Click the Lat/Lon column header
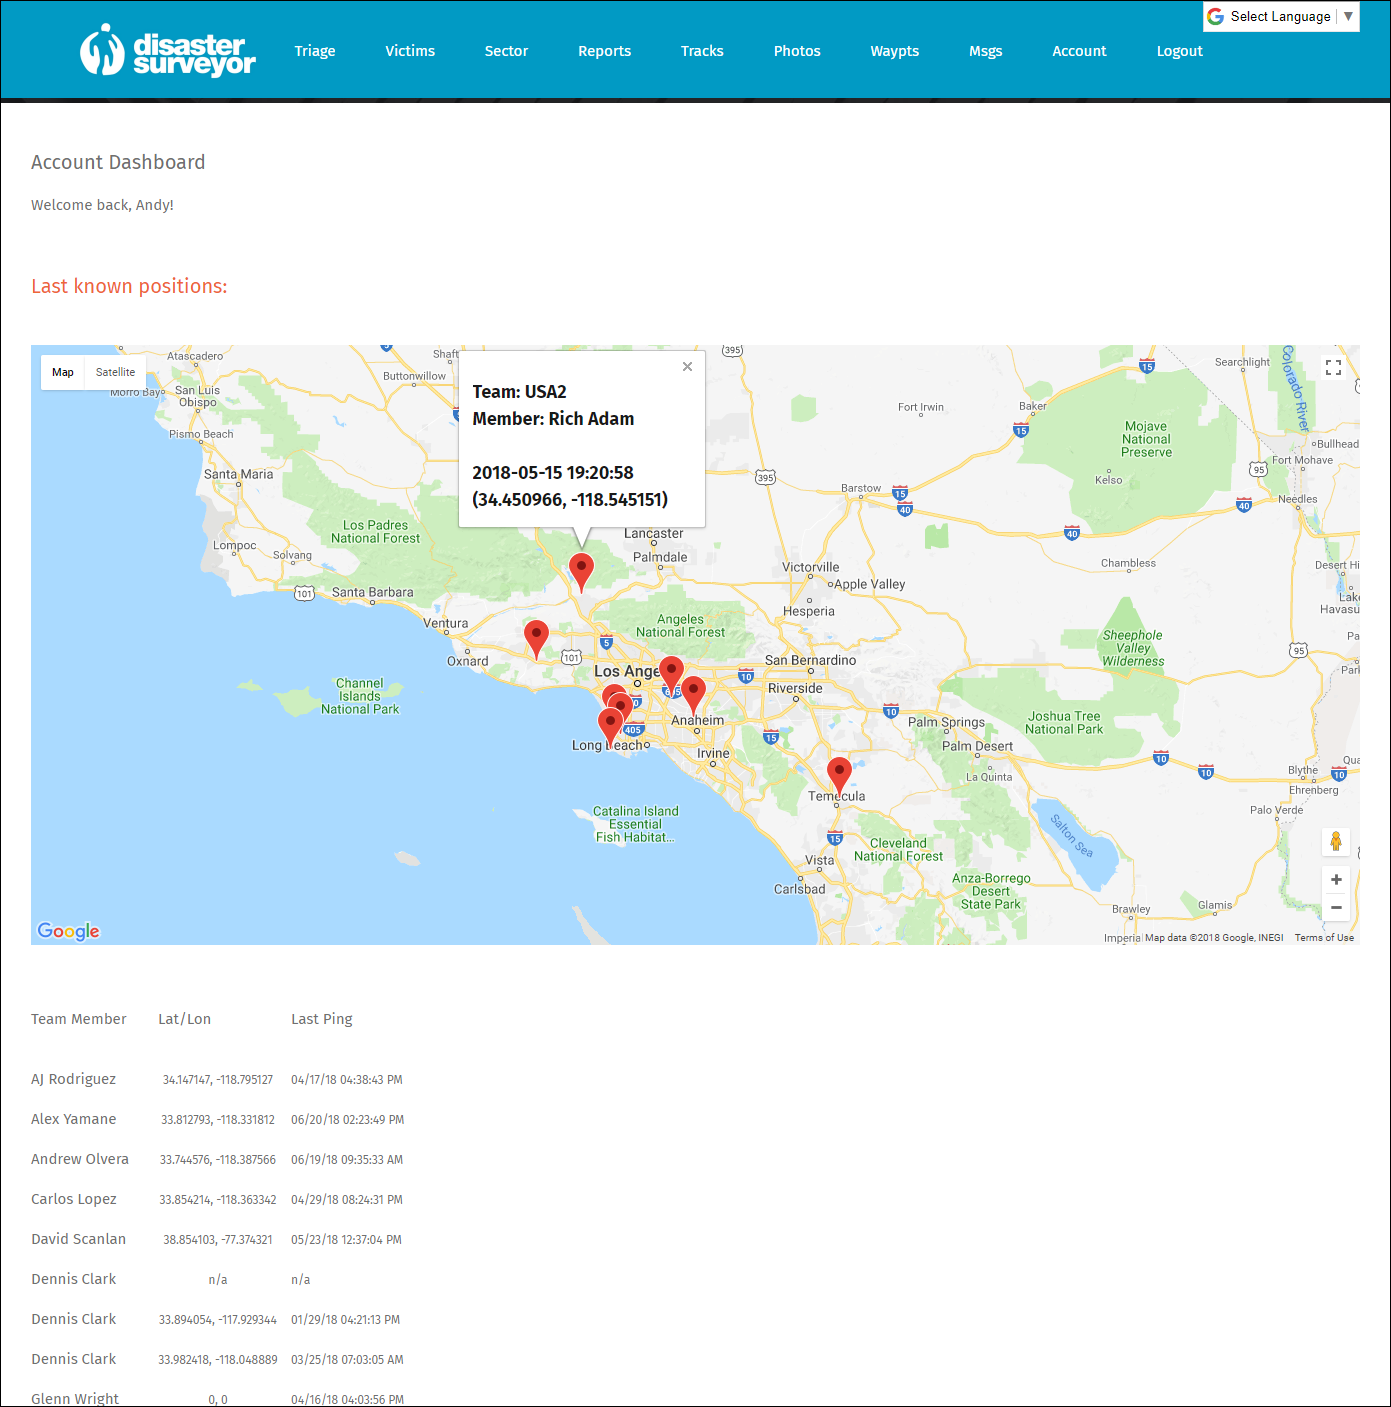 [184, 1019]
